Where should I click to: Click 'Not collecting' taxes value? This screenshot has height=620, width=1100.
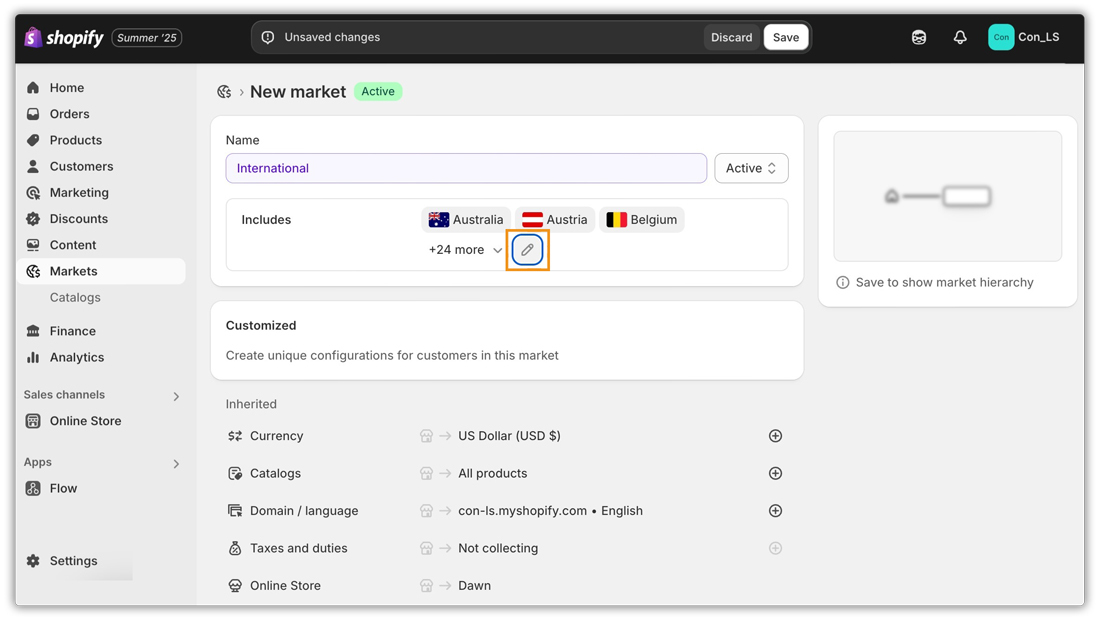coord(498,548)
